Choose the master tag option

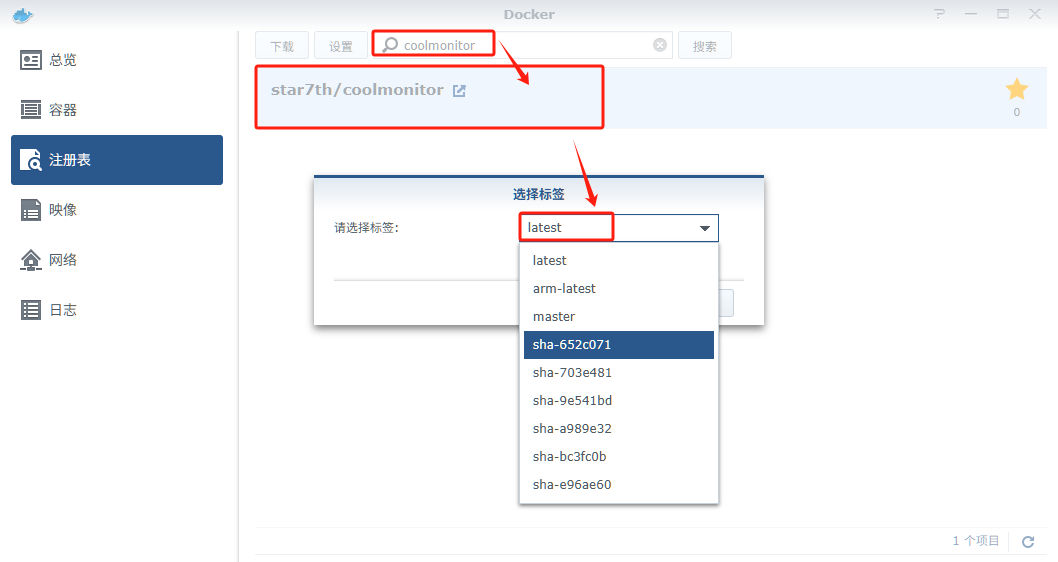point(619,316)
